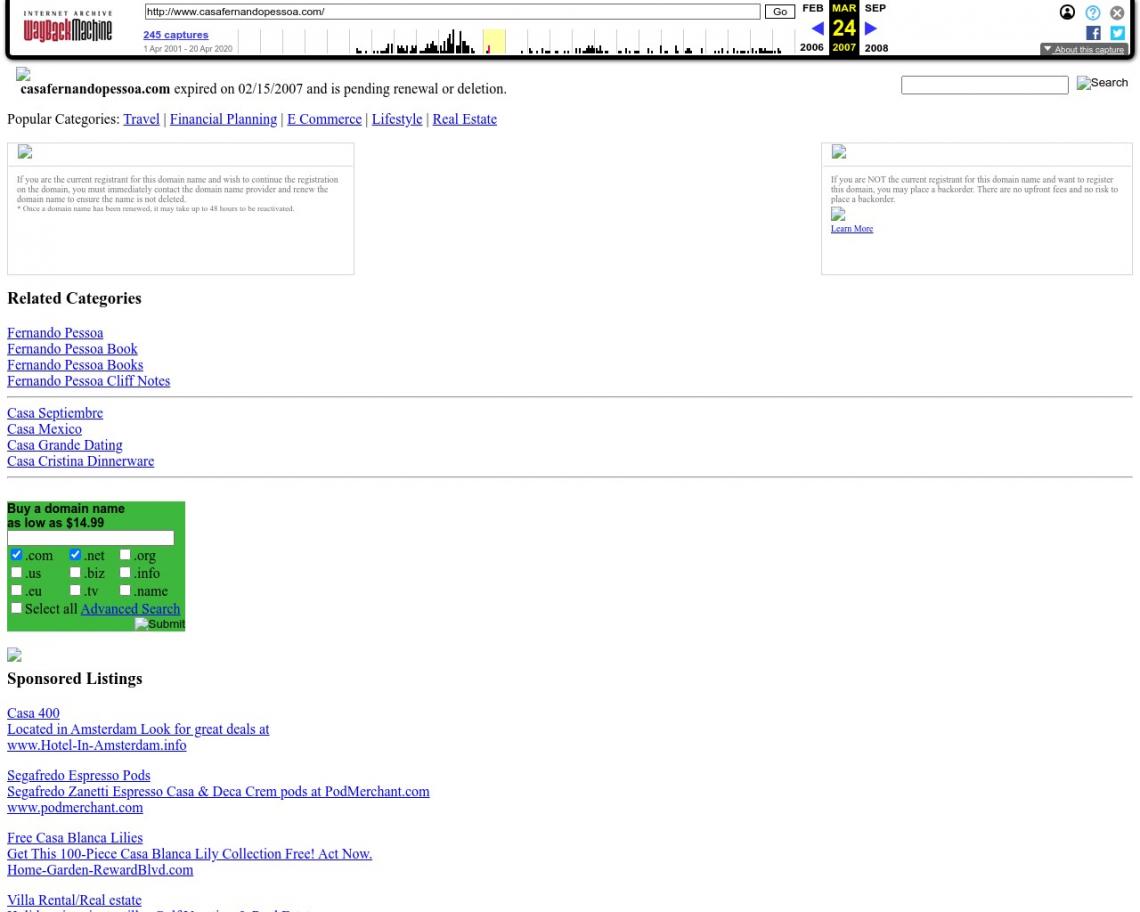The height and width of the screenshot is (912, 1140).
Task: Focus the Wayback URL field
Action: coord(452,12)
